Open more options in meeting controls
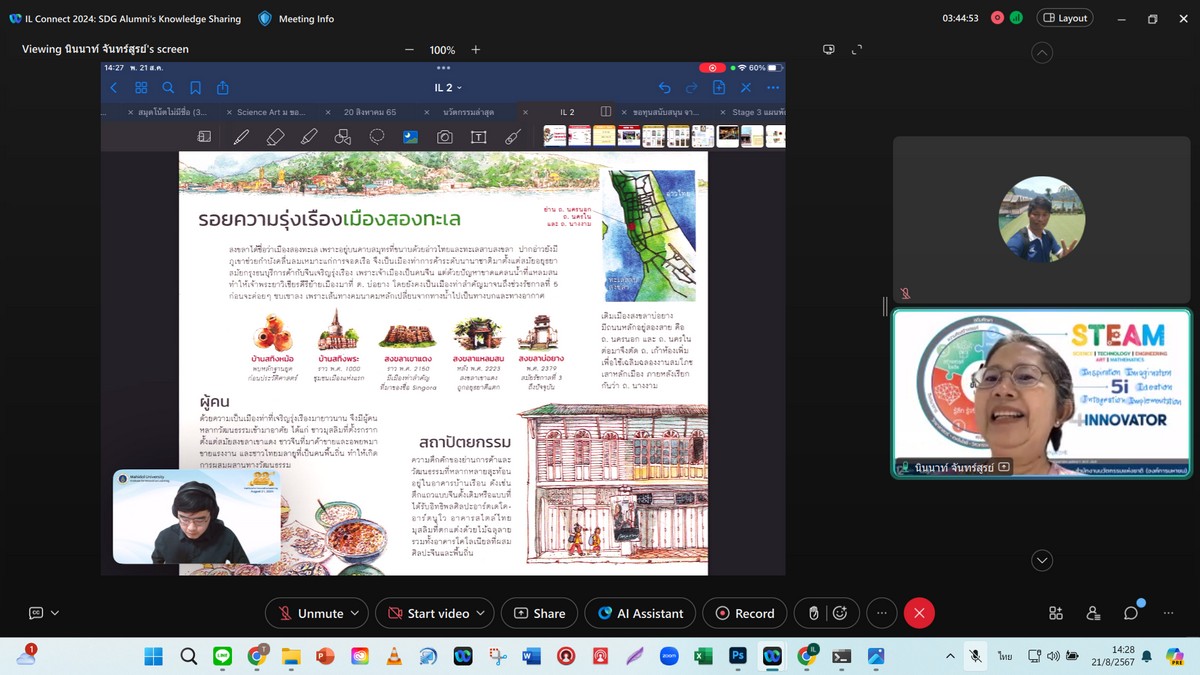Viewport: 1200px width, 675px height. (881, 613)
